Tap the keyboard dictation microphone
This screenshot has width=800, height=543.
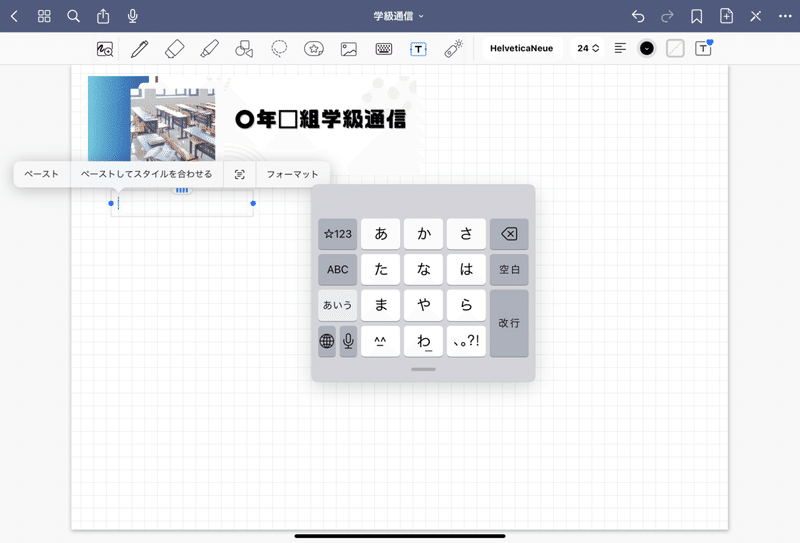click(x=348, y=341)
